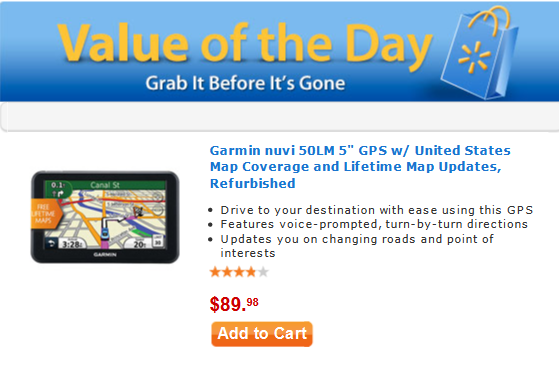Click the Value of the Day banner heading
The image size is (559, 370).
click(245, 43)
